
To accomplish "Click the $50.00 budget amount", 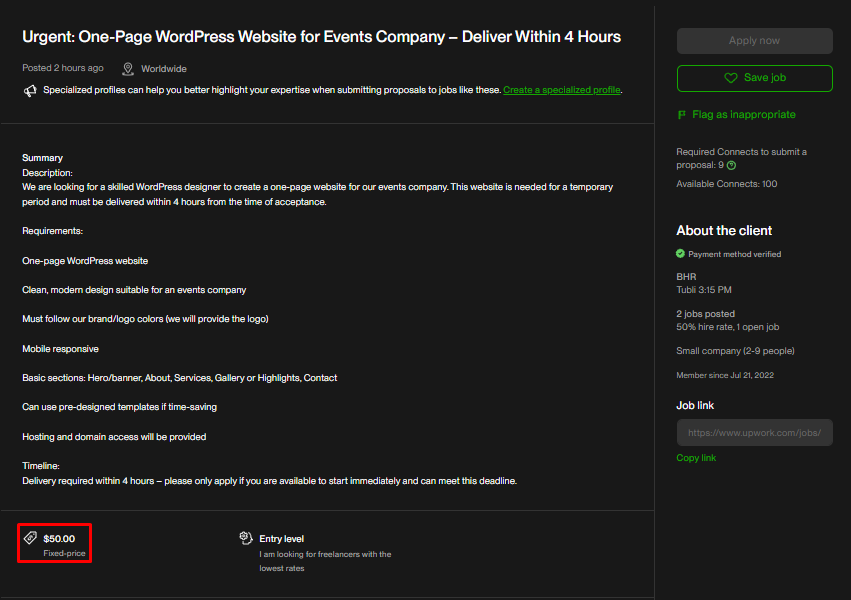I will tap(59, 539).
